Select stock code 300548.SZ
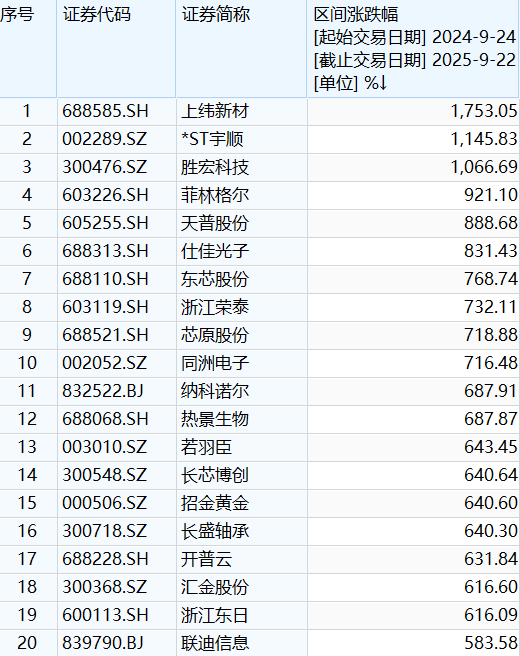The image size is (520, 656). click(x=105, y=475)
